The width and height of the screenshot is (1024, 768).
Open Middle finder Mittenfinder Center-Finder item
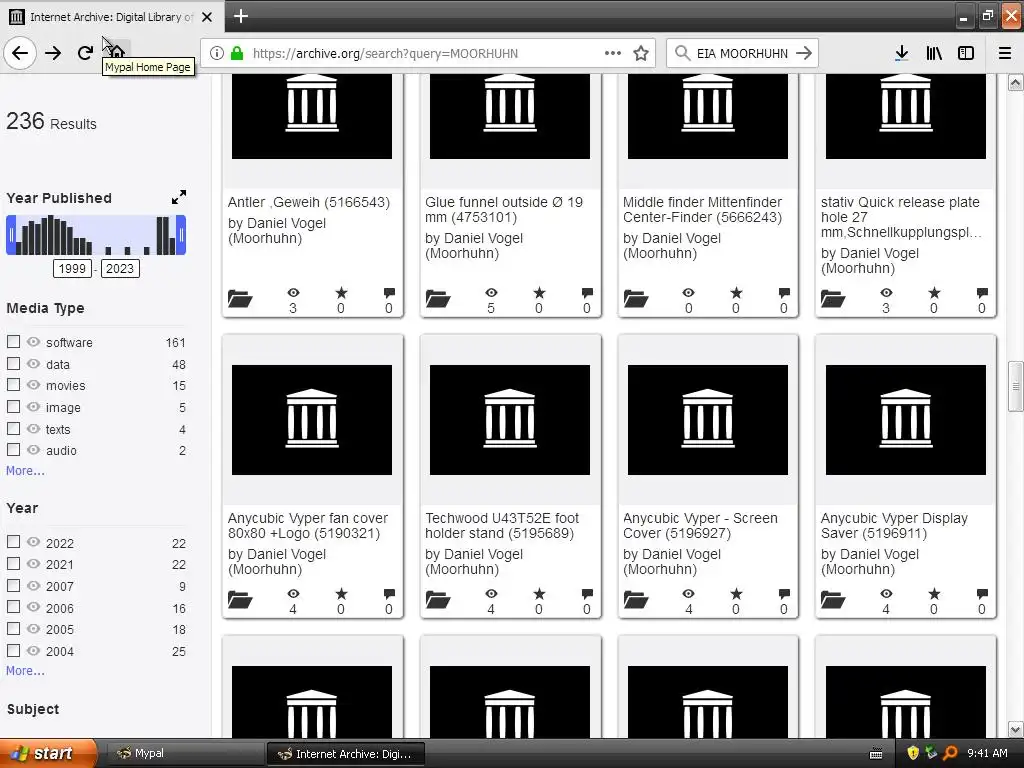(702, 209)
